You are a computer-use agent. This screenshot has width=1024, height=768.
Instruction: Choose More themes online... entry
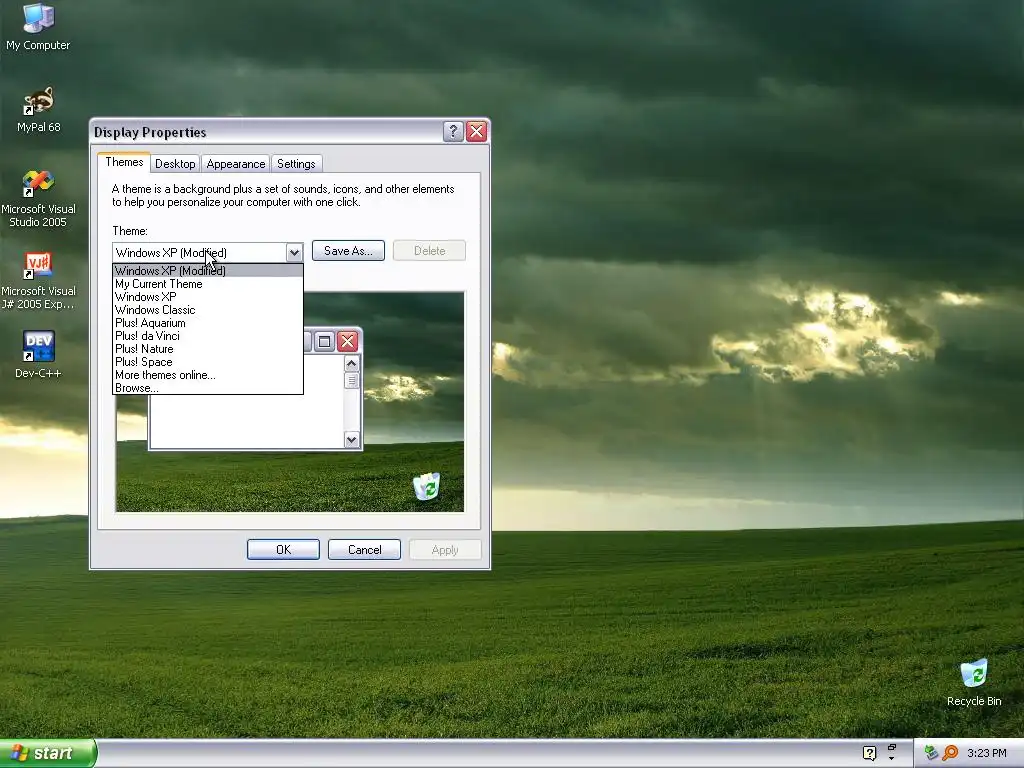[x=208, y=375]
